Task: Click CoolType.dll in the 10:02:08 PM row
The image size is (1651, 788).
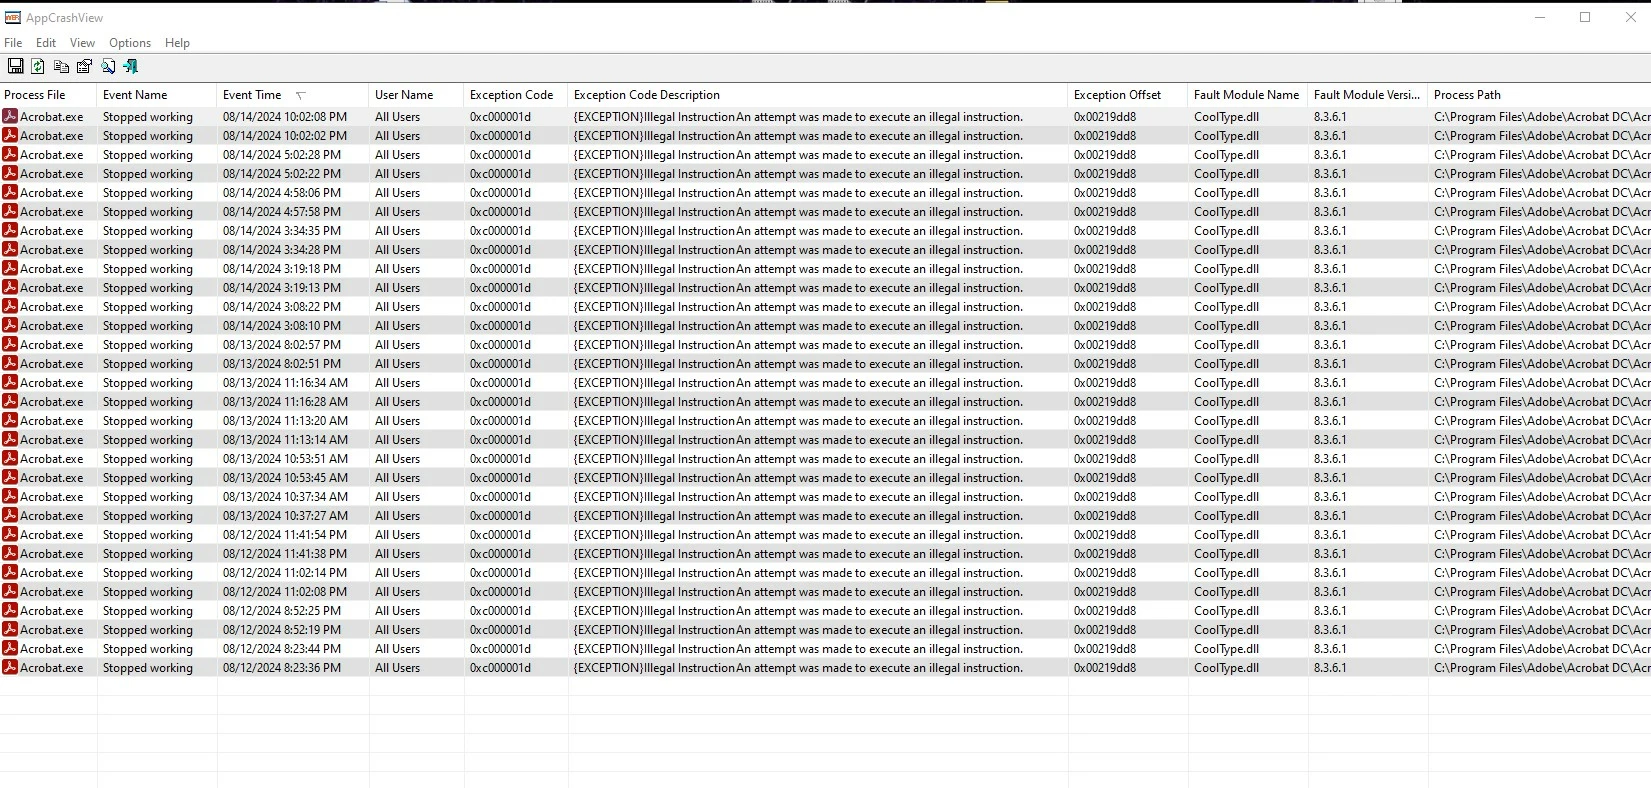Action: coord(1226,117)
